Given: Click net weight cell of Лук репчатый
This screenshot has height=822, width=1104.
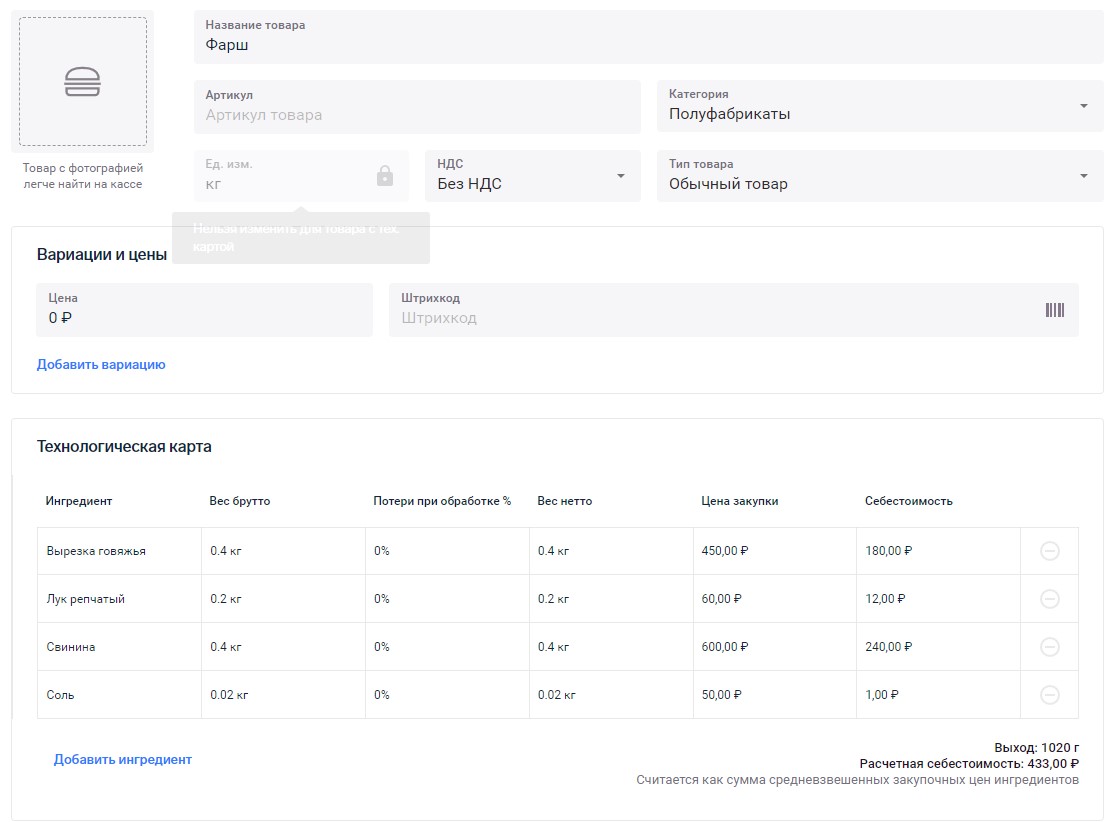Looking at the screenshot, I should click(611, 599).
